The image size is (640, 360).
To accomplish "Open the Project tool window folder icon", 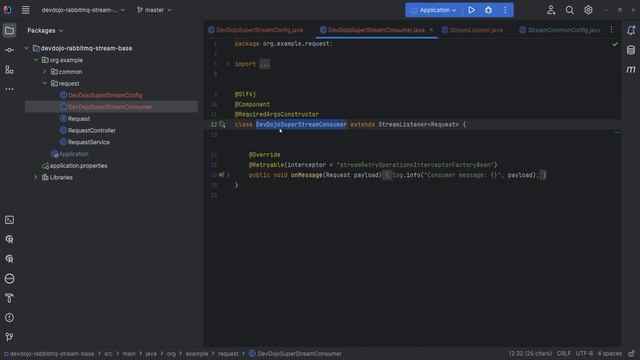I will click(9, 31).
